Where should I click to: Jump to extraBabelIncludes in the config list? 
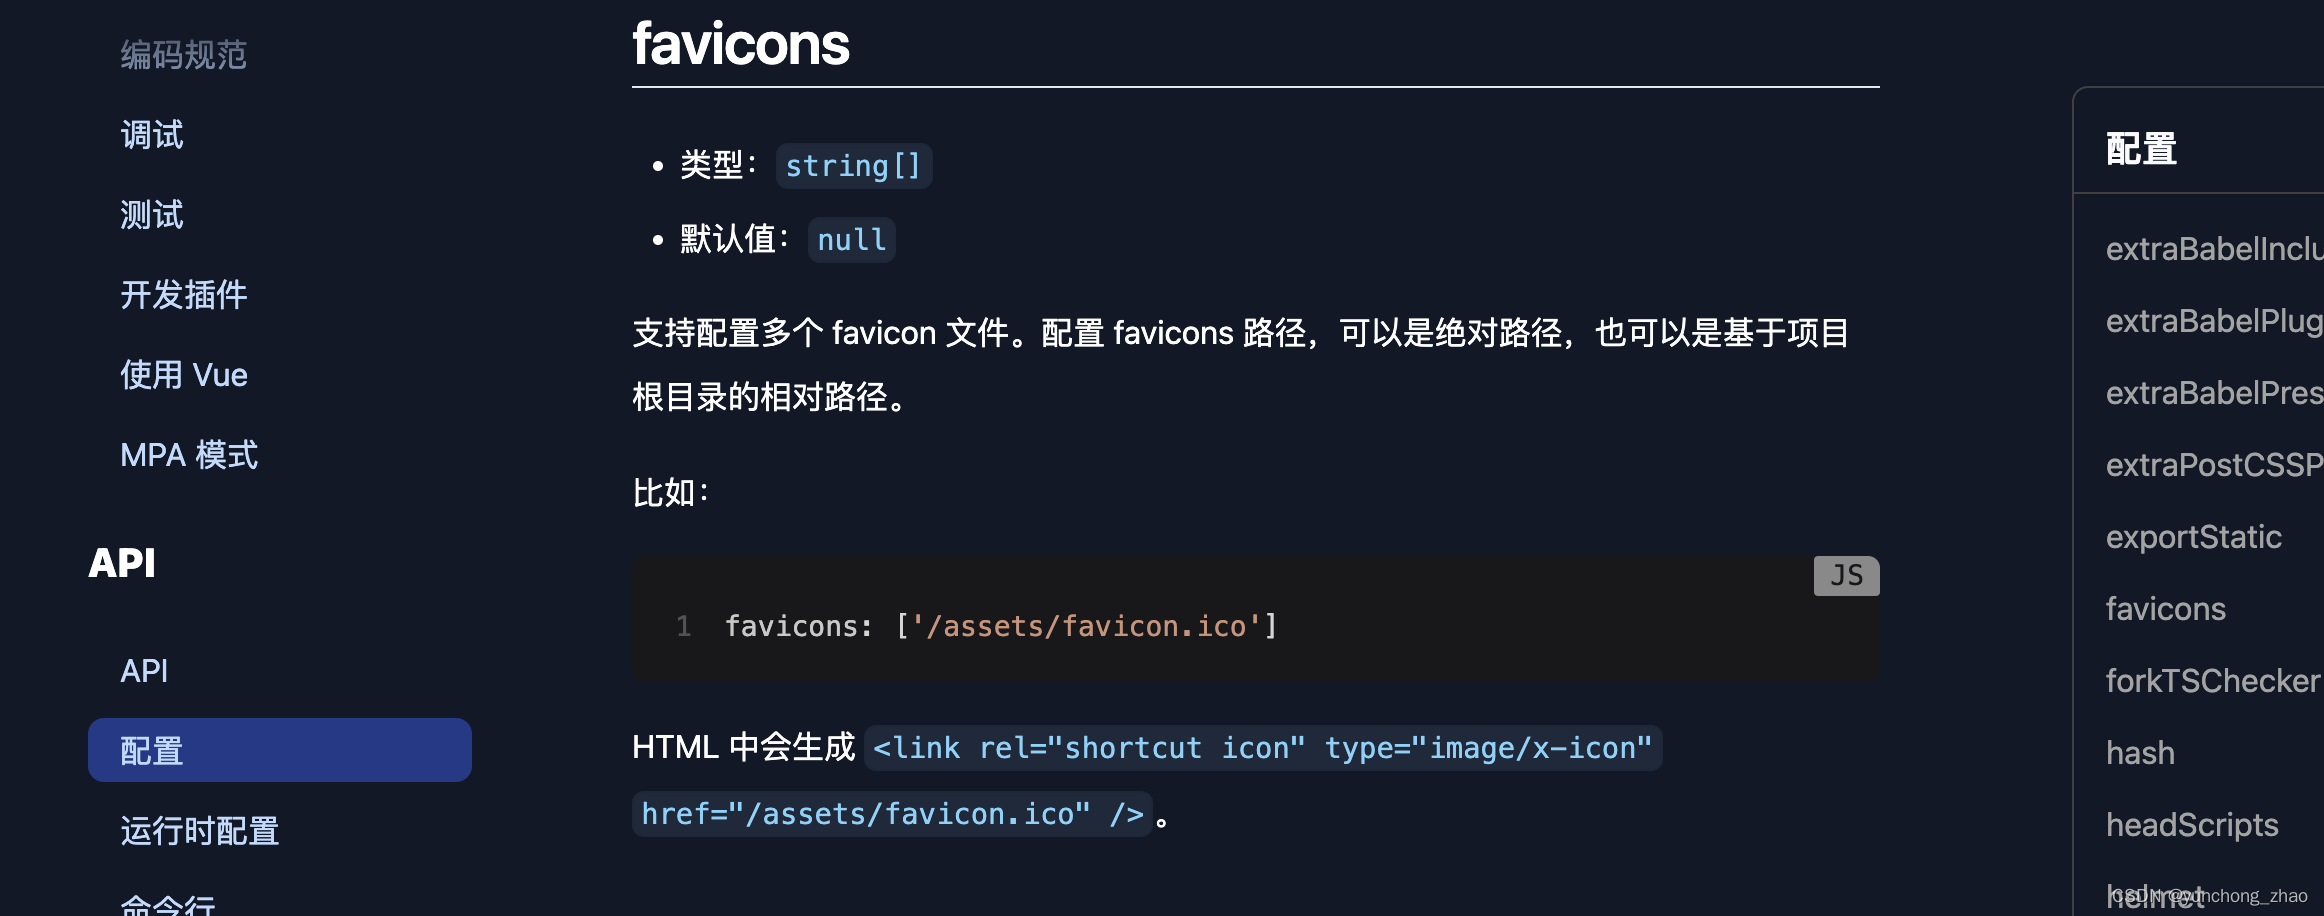tap(2213, 249)
